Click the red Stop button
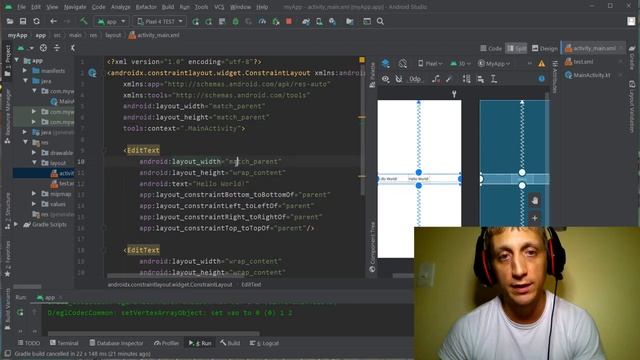The height and width of the screenshot is (360, 640). 289,21
